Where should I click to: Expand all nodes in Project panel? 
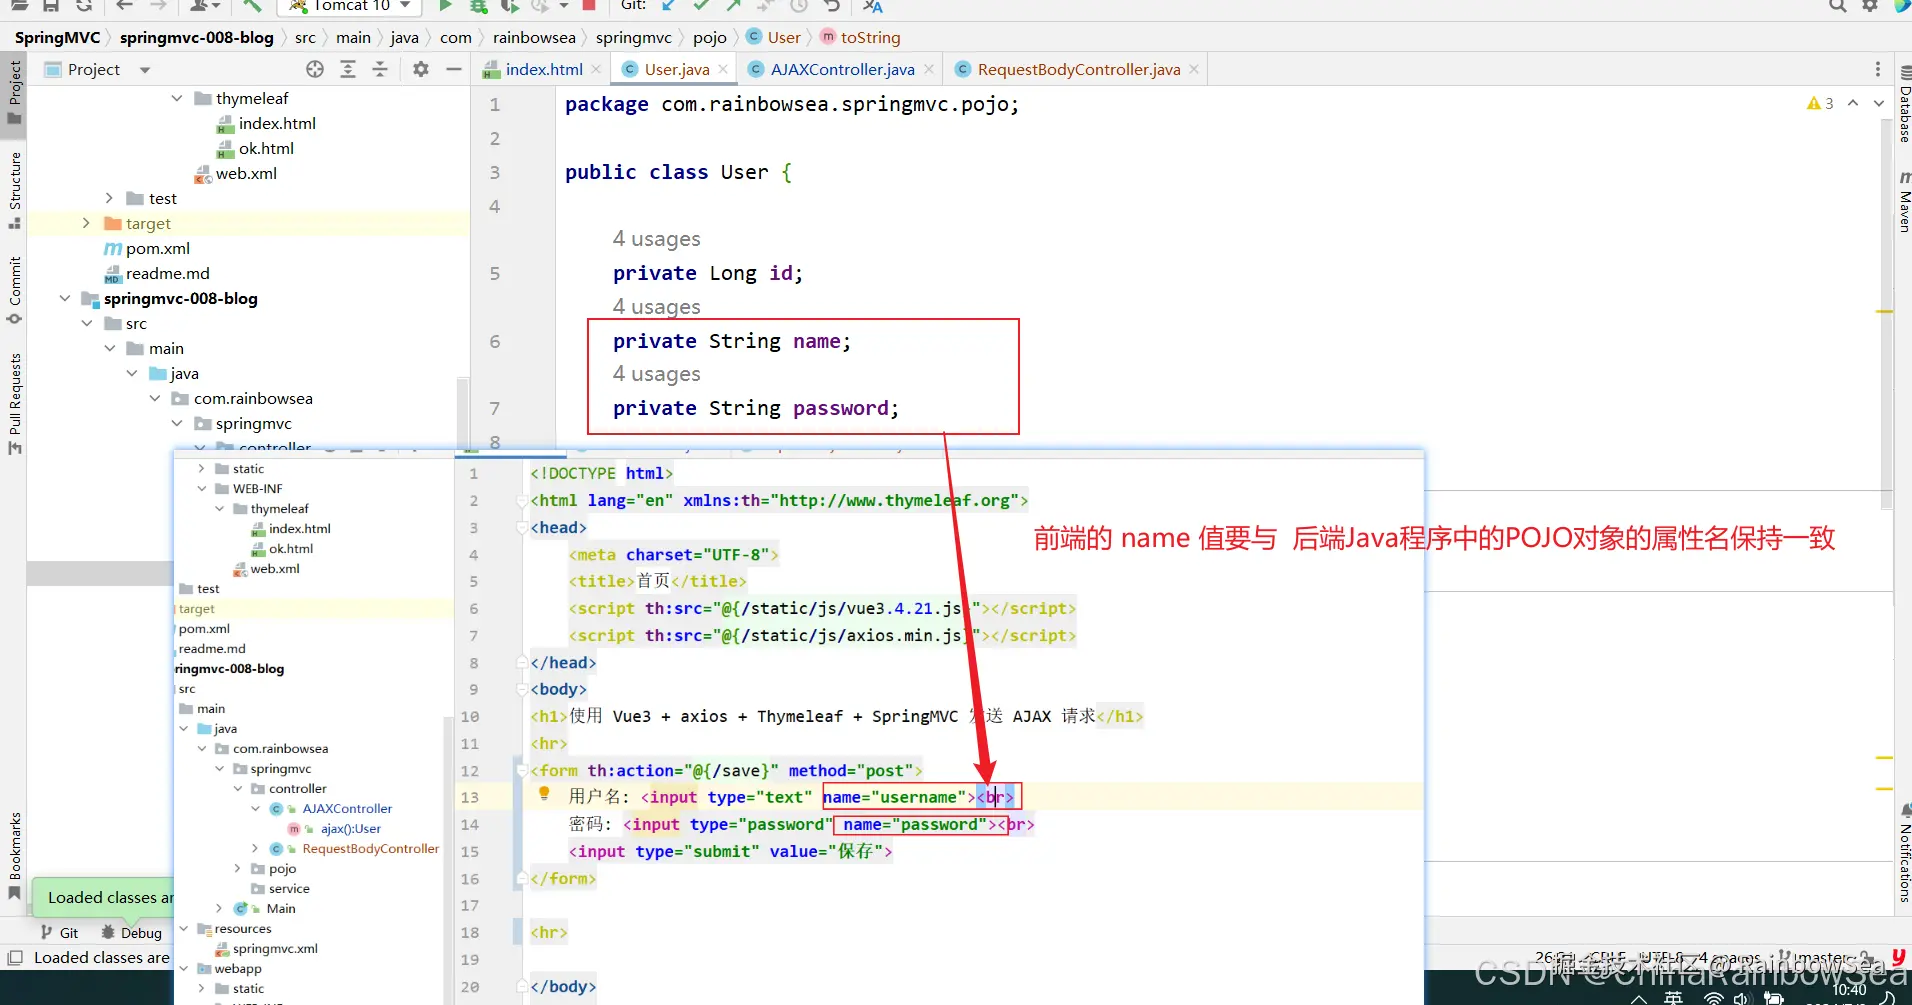[x=348, y=69]
